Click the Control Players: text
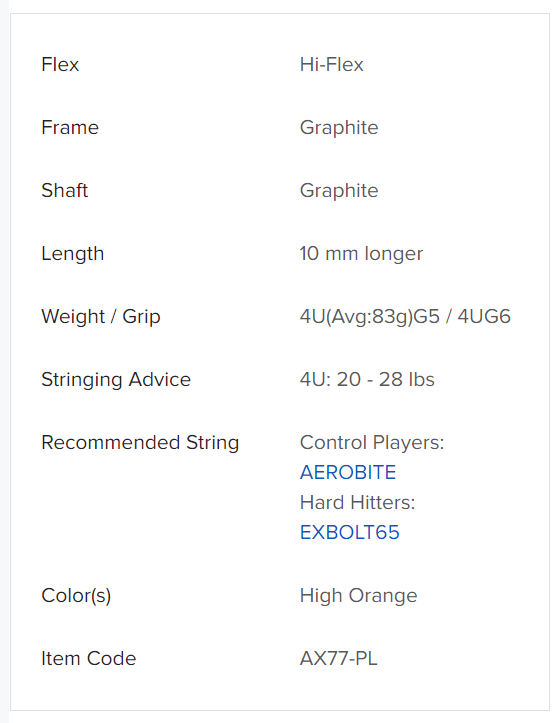Image resolution: width=559 pixels, height=723 pixels. pos(372,443)
